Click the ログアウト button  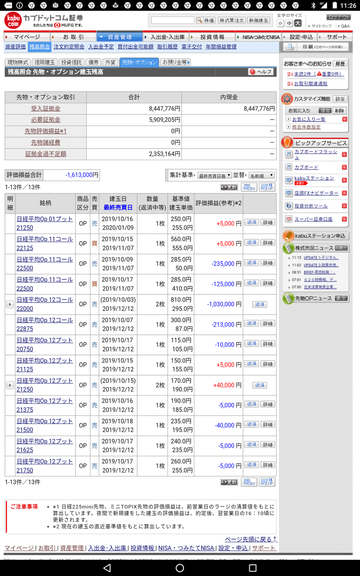tap(338, 17)
